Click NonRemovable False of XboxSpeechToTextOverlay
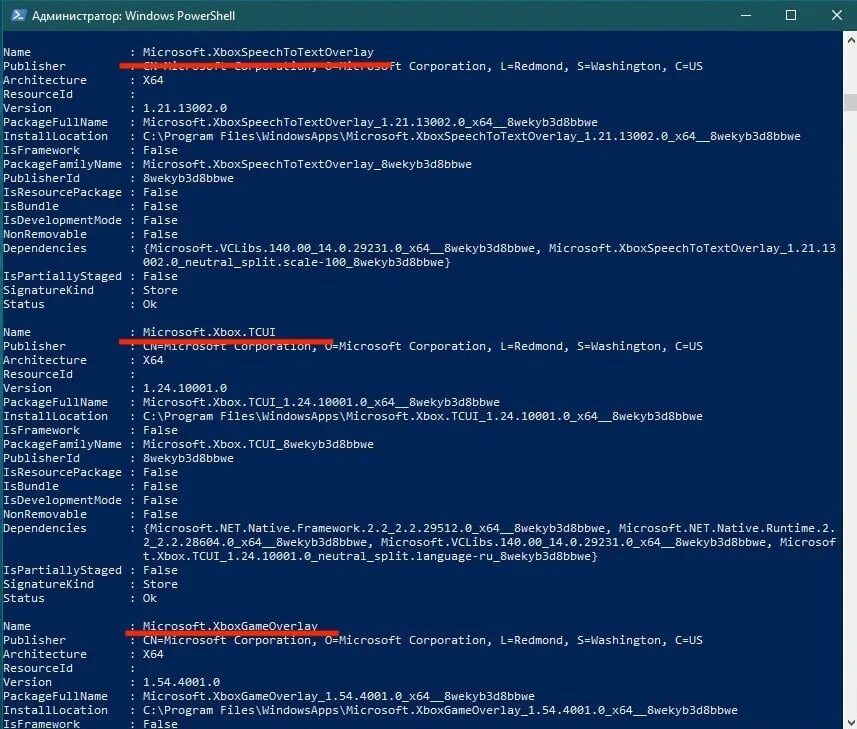Viewport: 857px width, 729px height. click(x=160, y=234)
